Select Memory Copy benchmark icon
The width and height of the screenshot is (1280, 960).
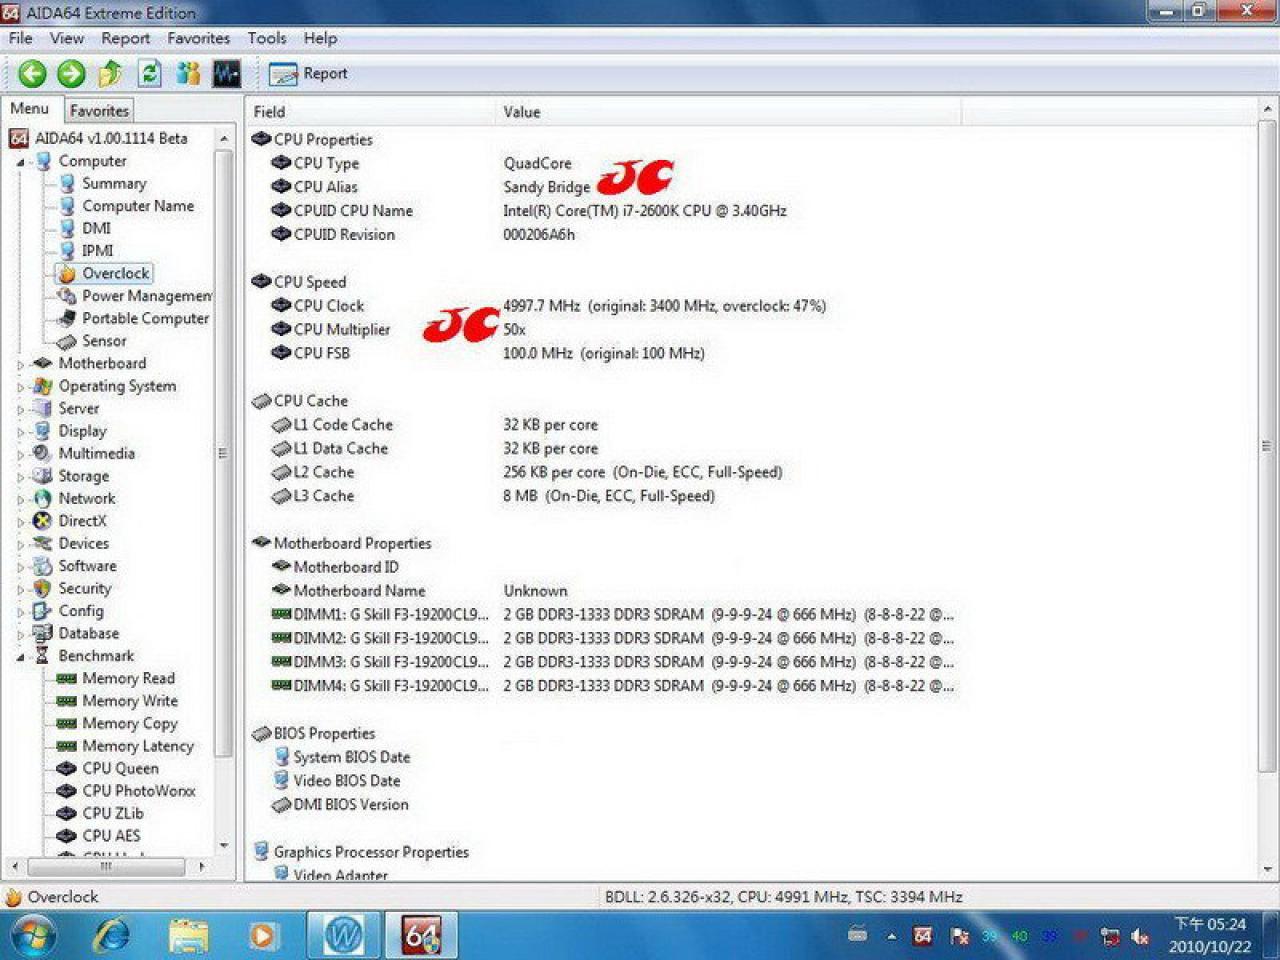(66, 723)
